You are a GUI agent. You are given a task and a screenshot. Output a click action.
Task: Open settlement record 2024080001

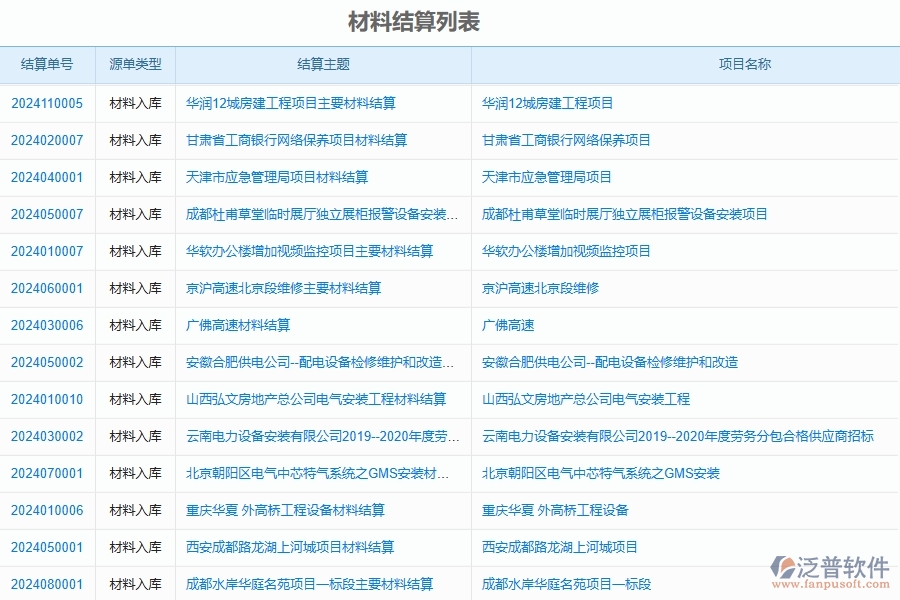point(46,583)
